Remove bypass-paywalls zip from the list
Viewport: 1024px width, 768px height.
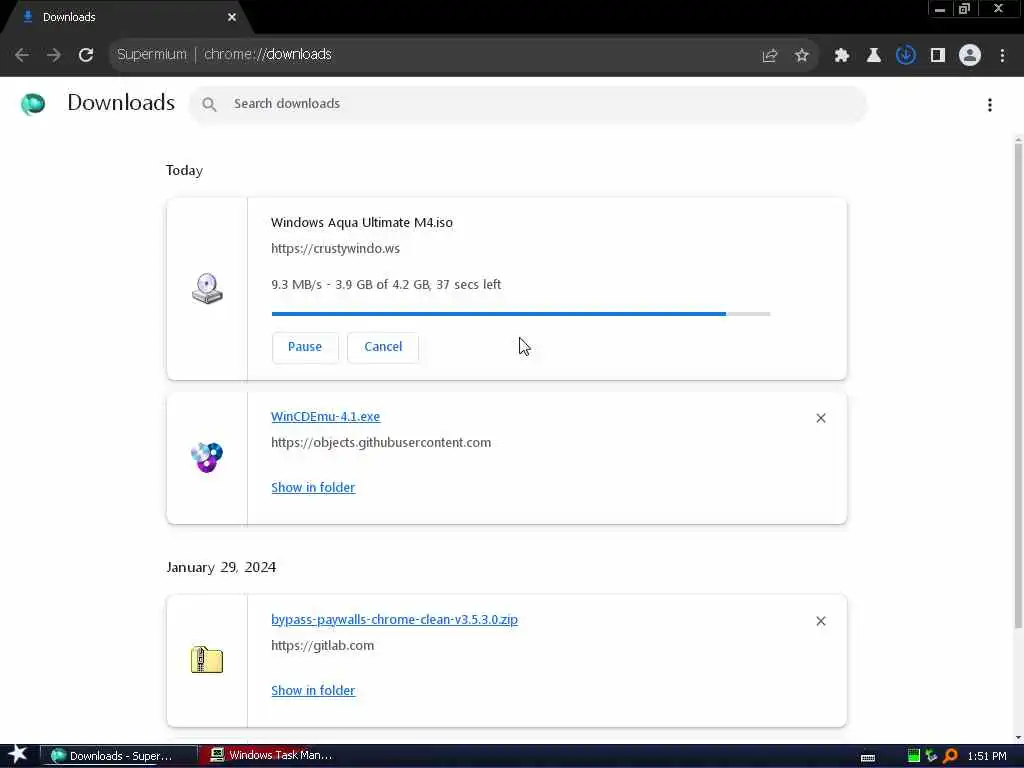(x=821, y=621)
